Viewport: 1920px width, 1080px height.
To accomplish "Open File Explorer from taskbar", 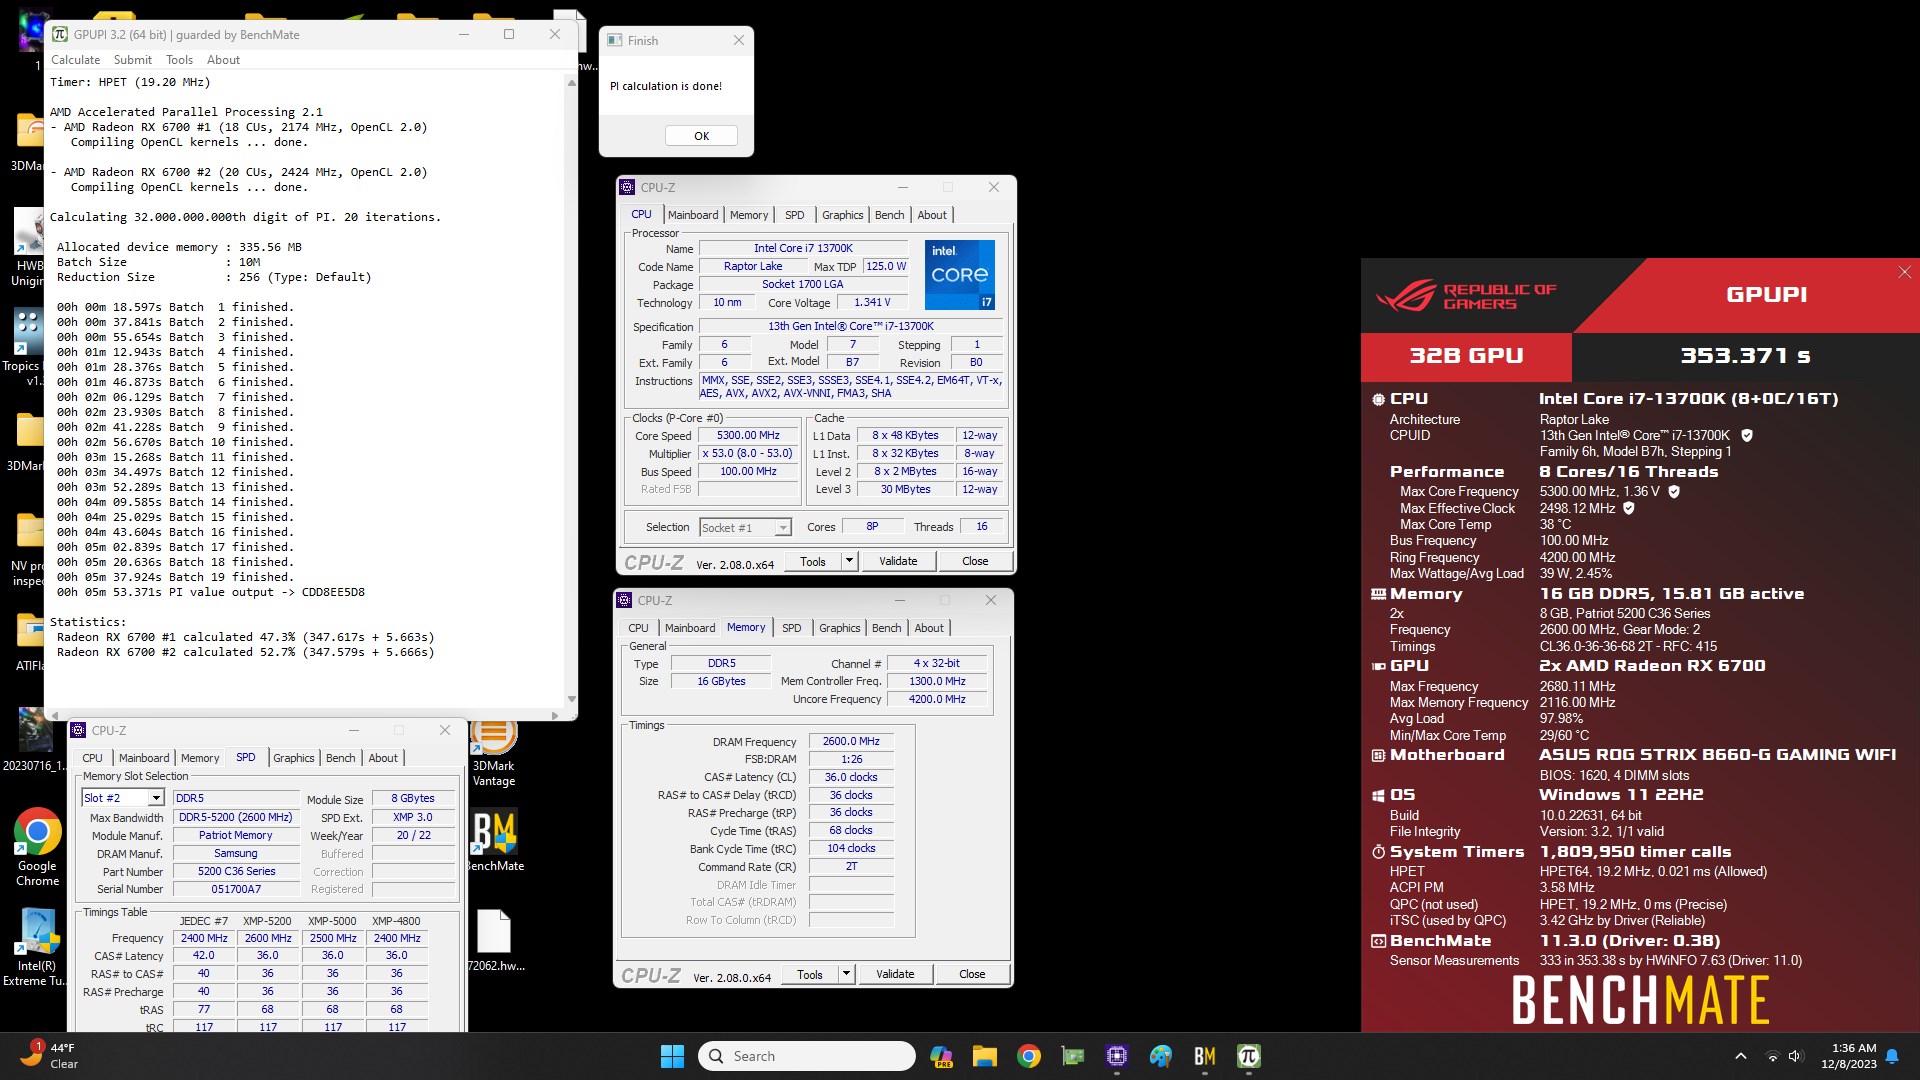I will (985, 1056).
